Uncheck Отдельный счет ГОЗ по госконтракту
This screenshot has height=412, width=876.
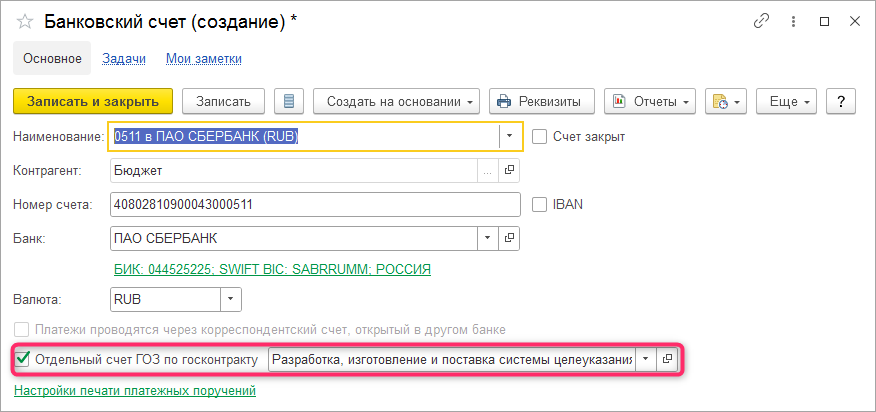pyautogui.click(x=23, y=358)
